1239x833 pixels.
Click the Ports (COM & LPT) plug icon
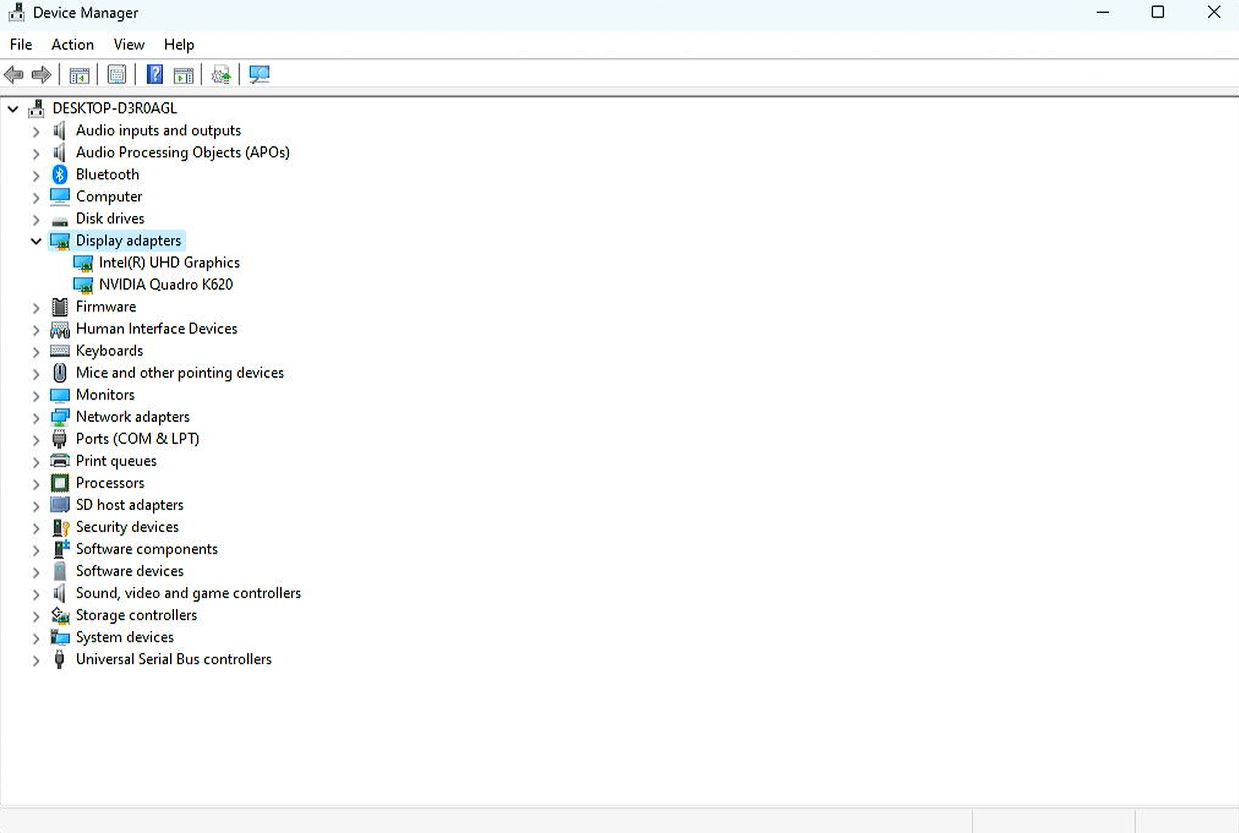60,439
